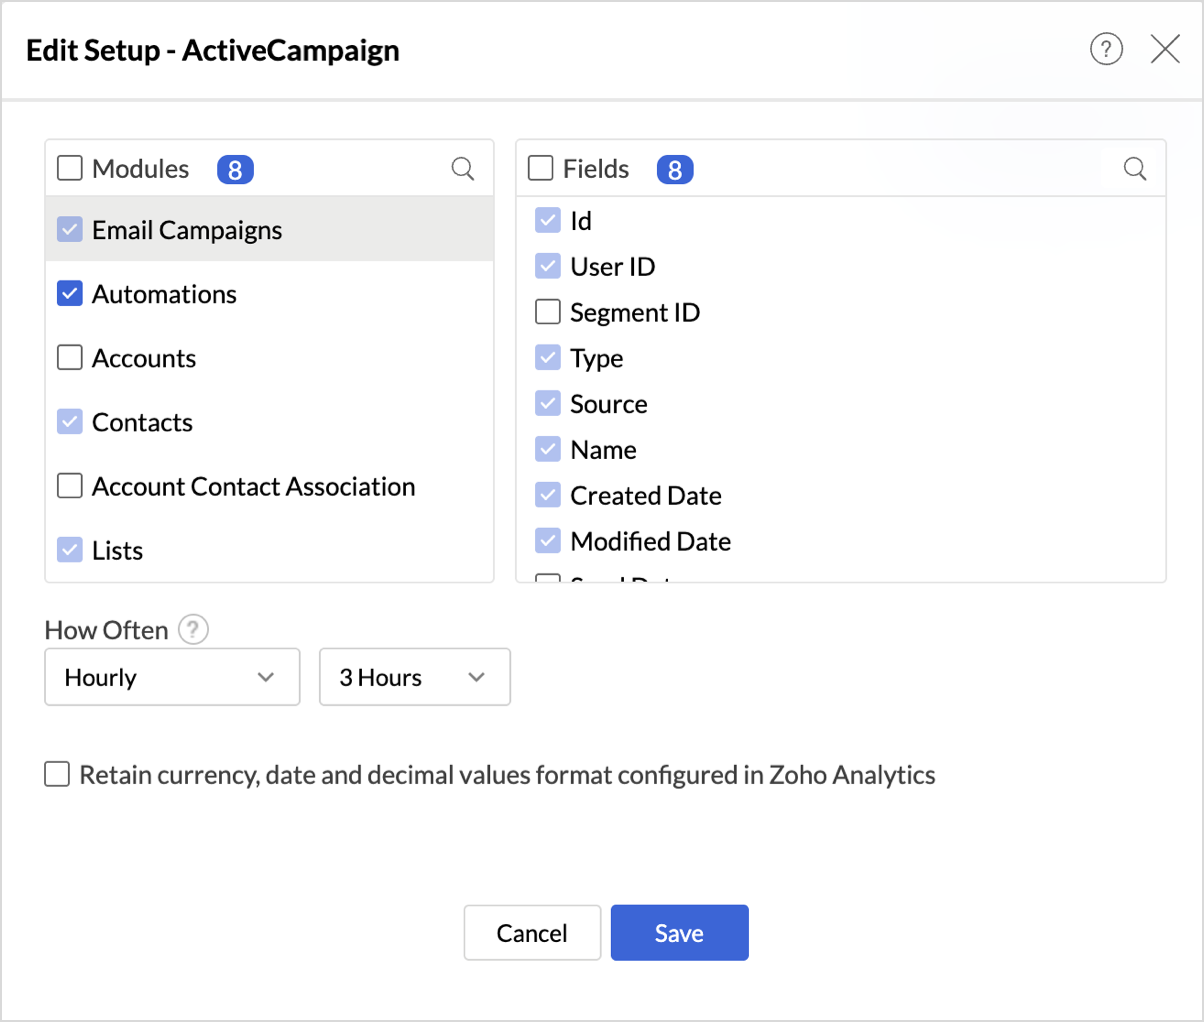Enable Account Contact Association module
Screen dimensions: 1204x1022
70,486
